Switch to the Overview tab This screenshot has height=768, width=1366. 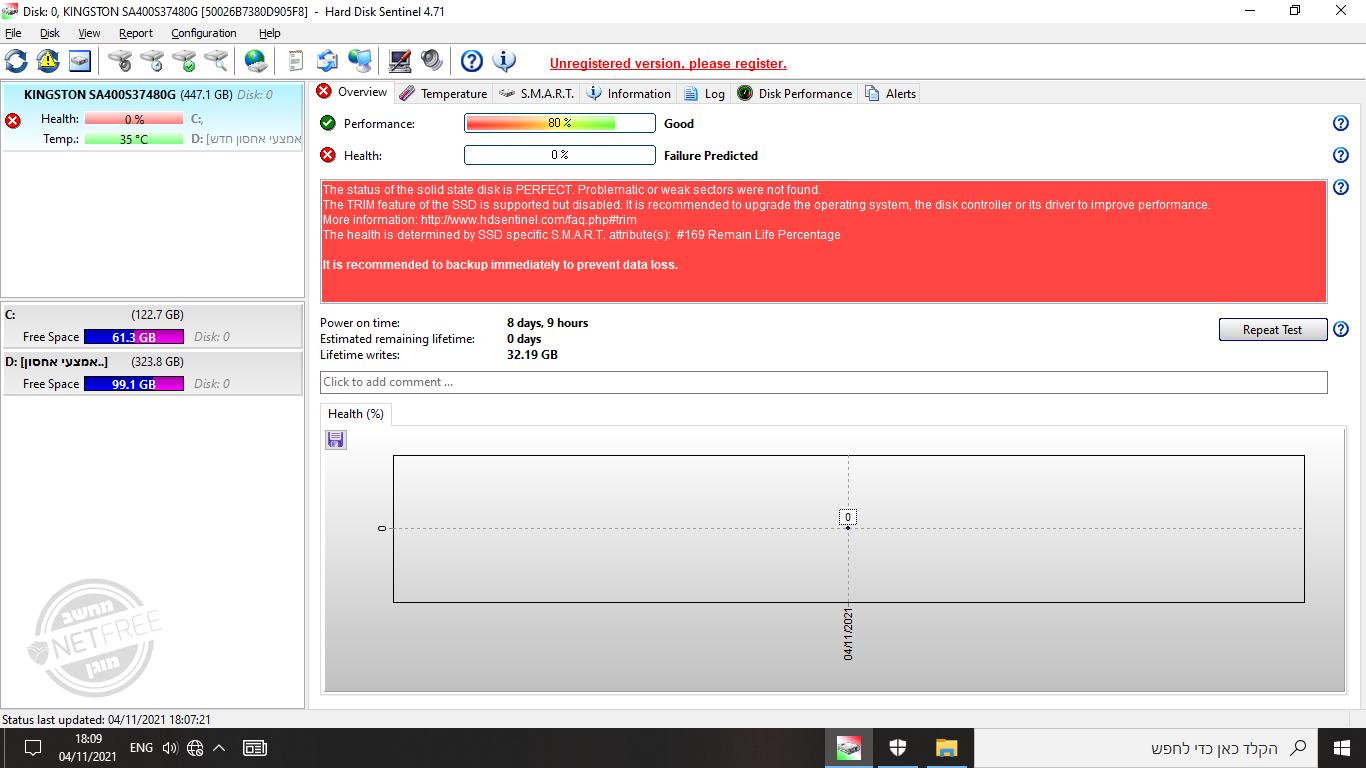tap(352, 92)
